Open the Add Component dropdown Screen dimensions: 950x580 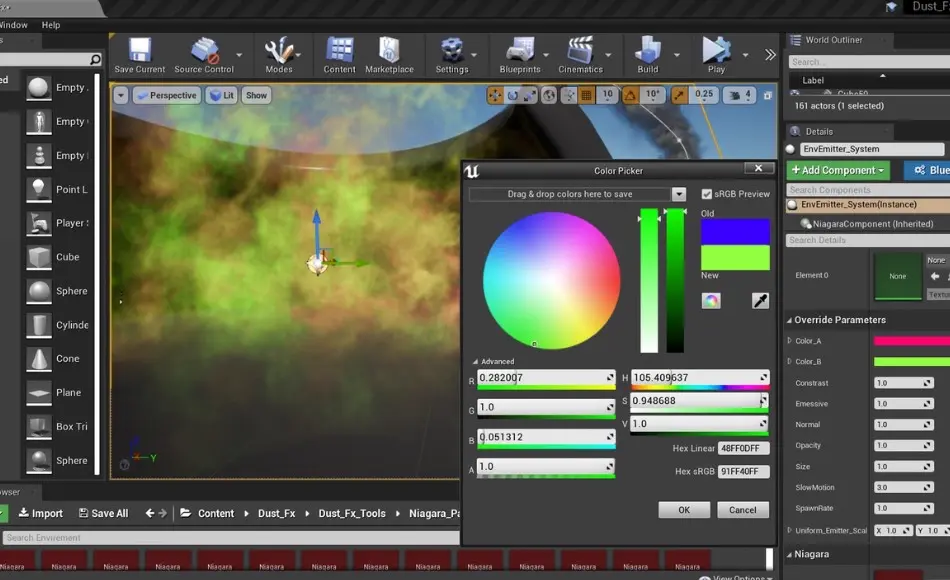click(837, 170)
